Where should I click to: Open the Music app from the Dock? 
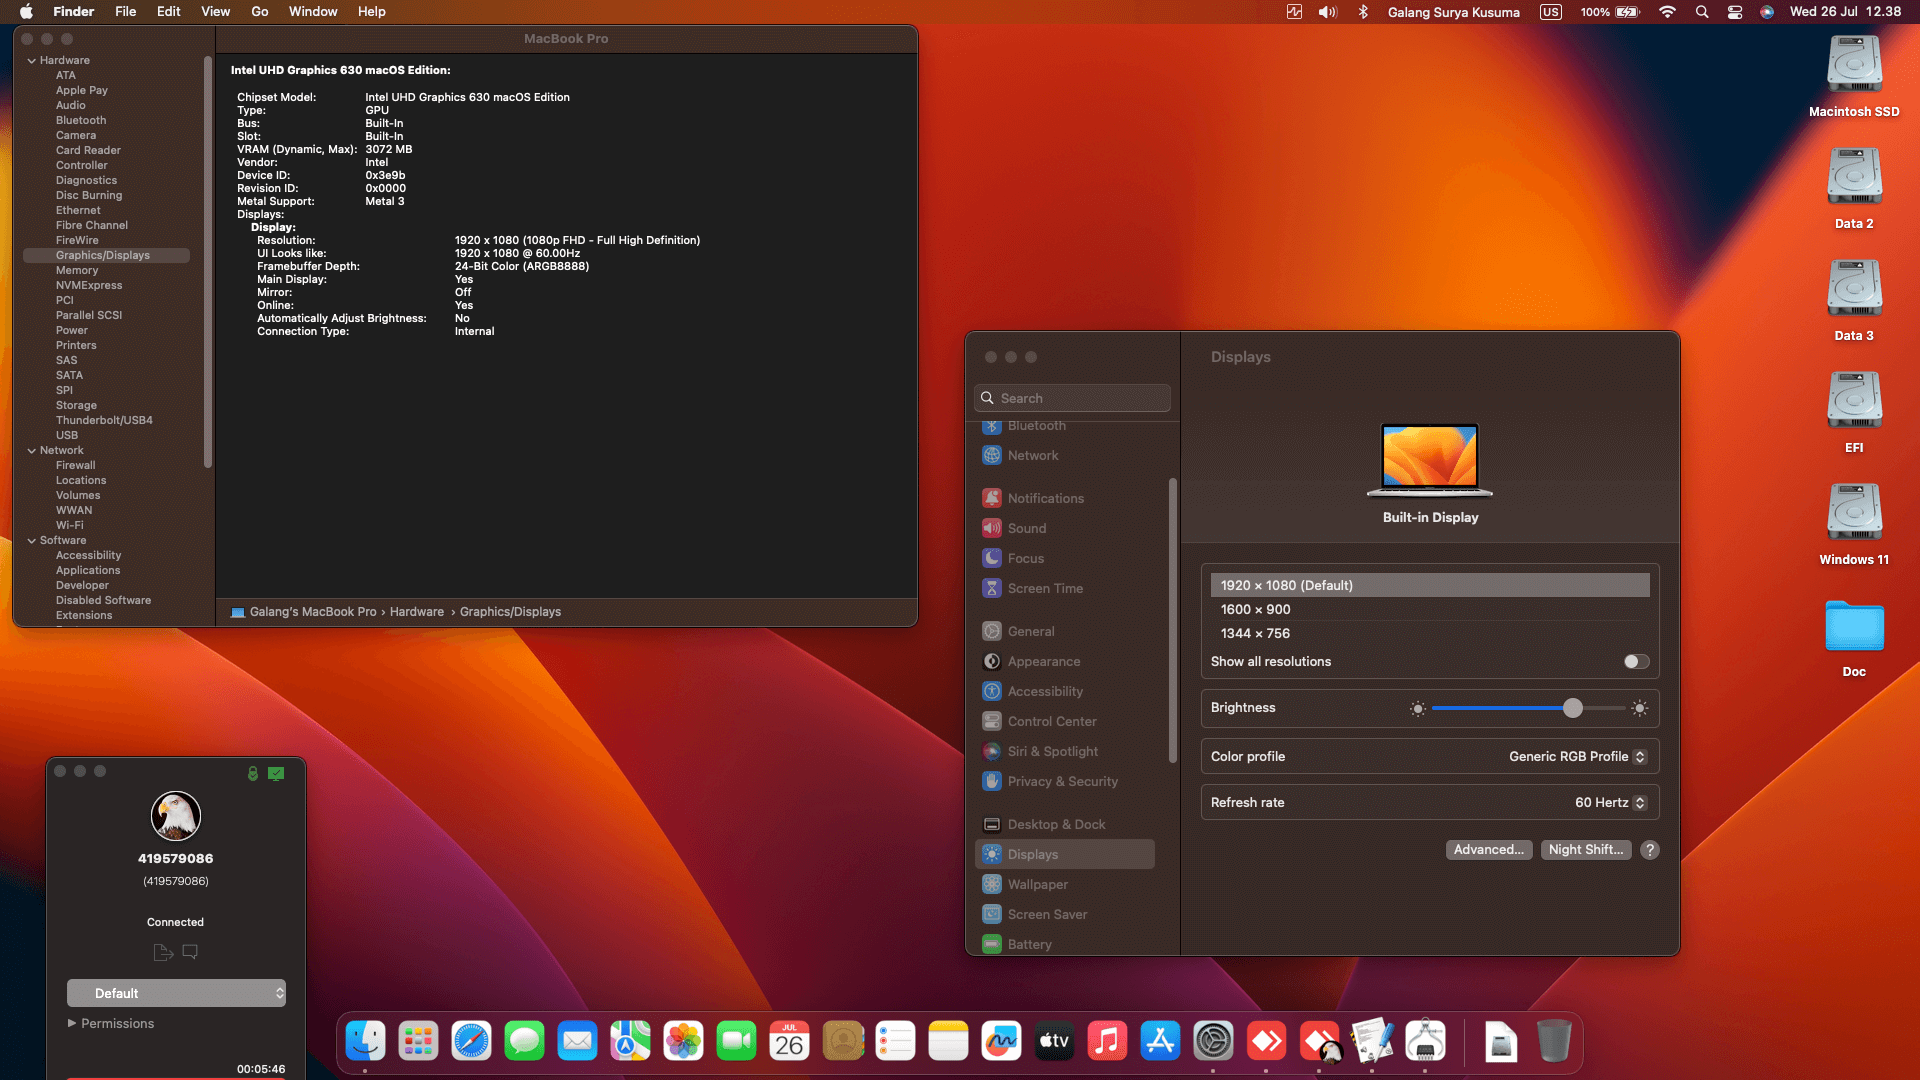(x=1107, y=1040)
